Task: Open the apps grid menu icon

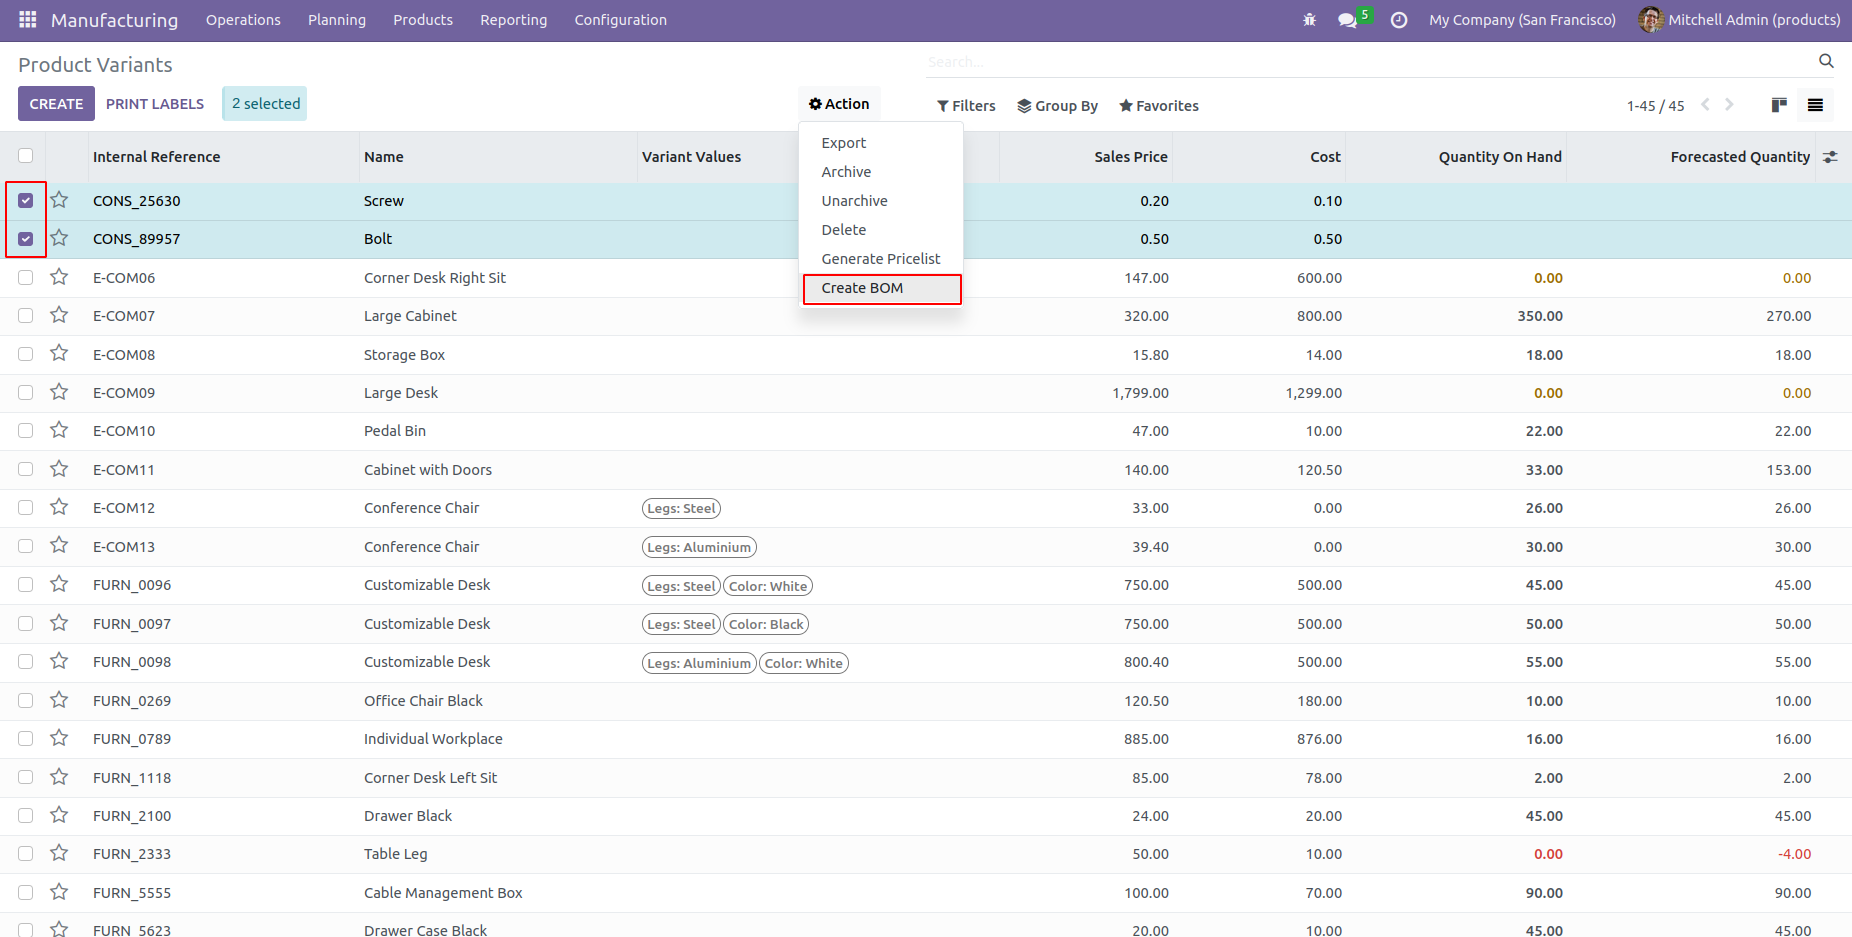Action: point(27,20)
